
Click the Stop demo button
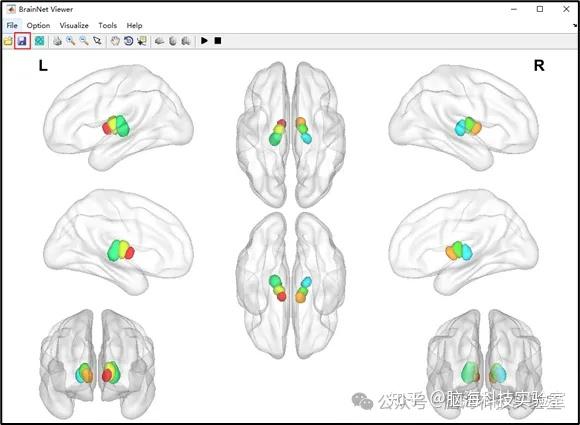(218, 41)
